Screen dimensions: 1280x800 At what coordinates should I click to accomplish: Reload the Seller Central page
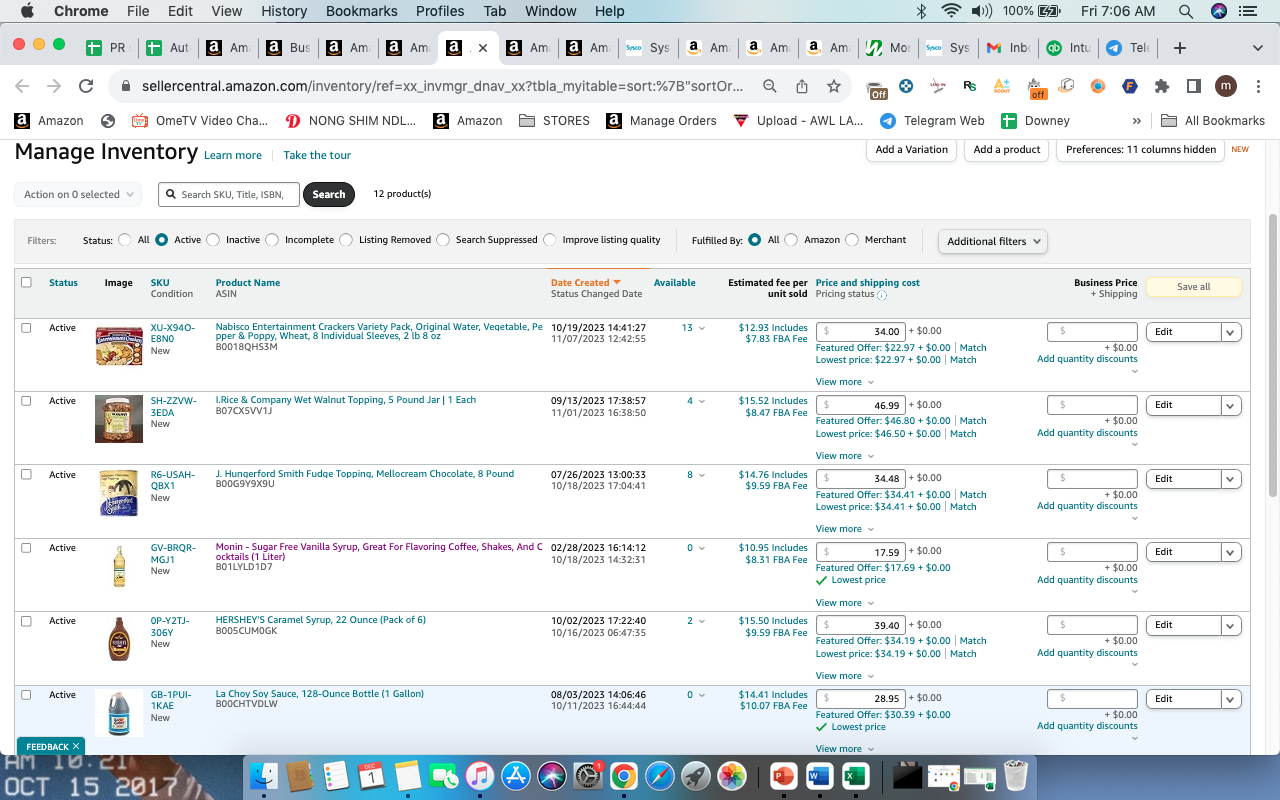[x=86, y=86]
